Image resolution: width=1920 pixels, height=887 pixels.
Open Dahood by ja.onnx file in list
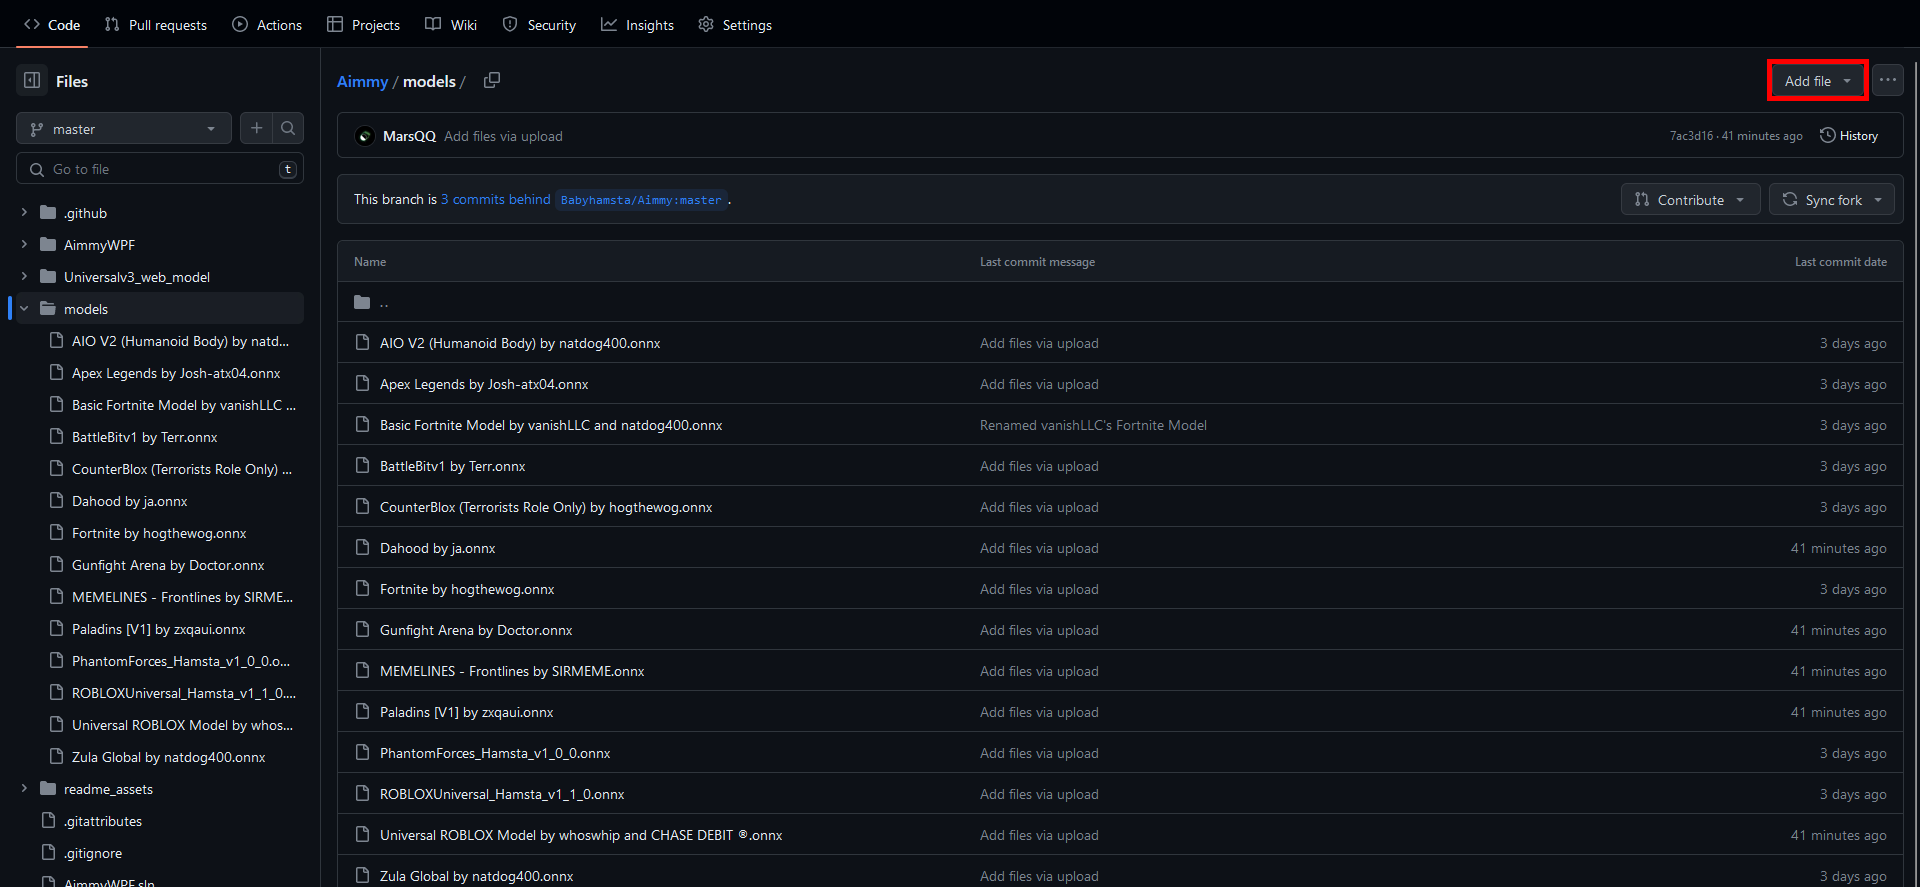coord(437,548)
